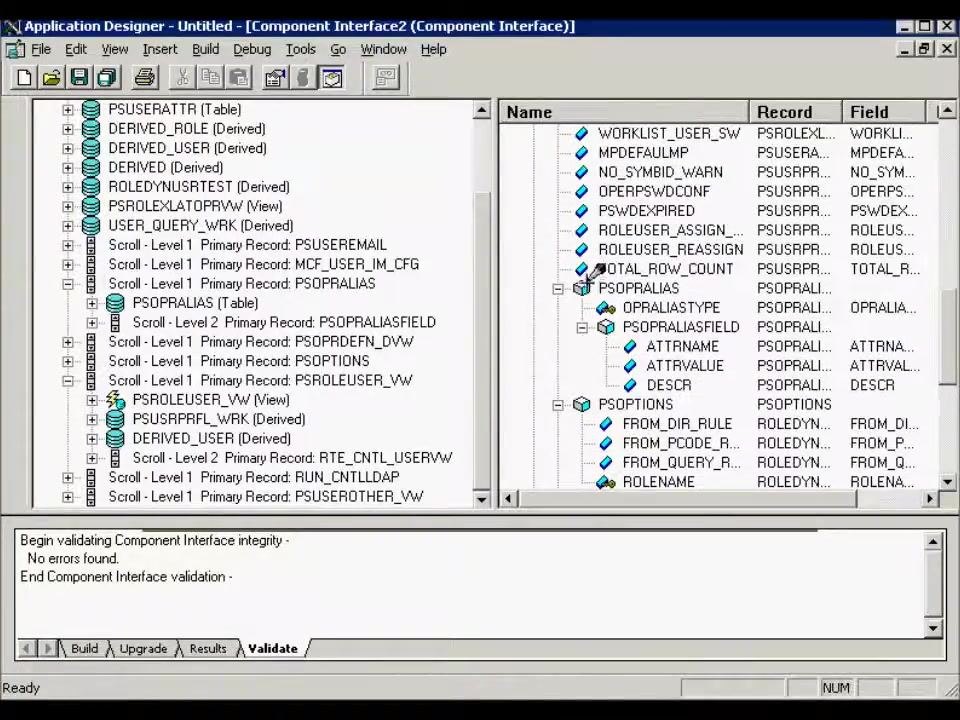
Task: Collapse the PSOPTIONS collection in Name pane
Action: pyautogui.click(x=558, y=405)
